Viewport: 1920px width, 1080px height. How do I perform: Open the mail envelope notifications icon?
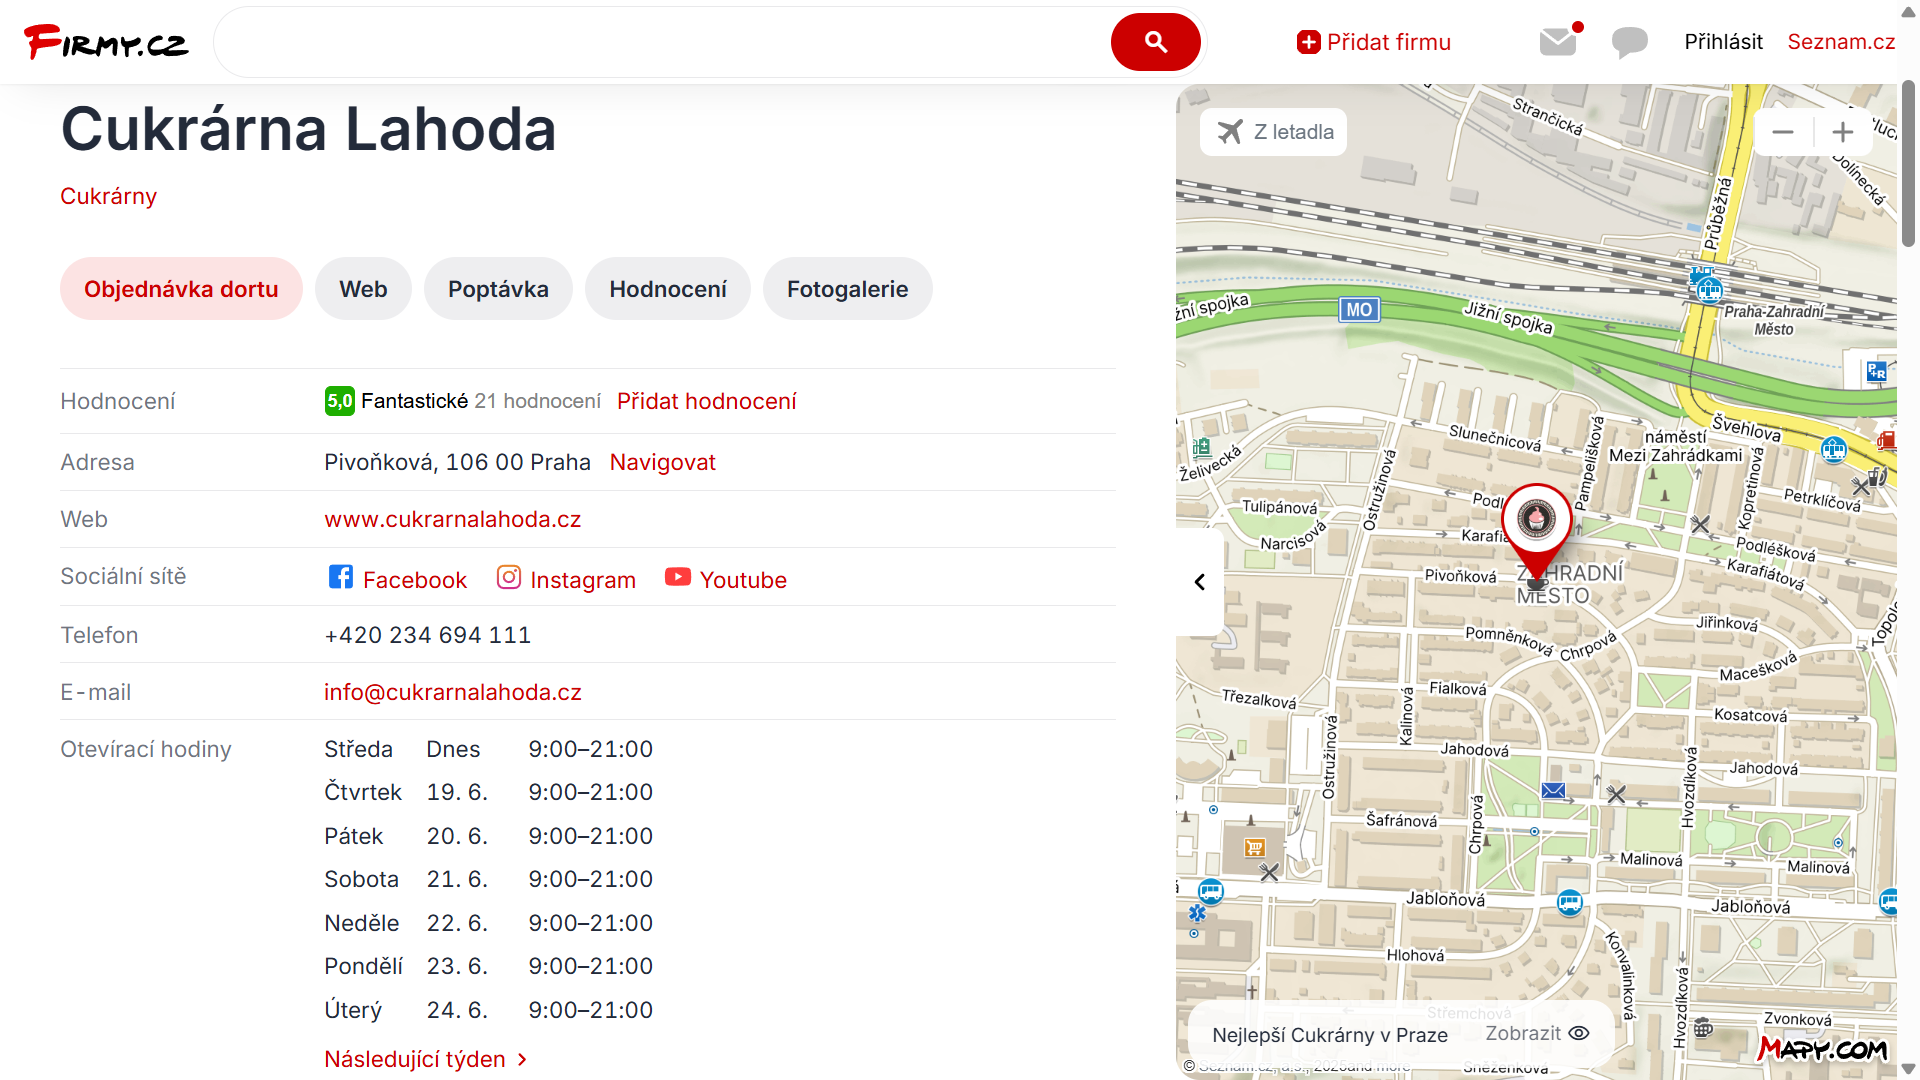(1558, 42)
